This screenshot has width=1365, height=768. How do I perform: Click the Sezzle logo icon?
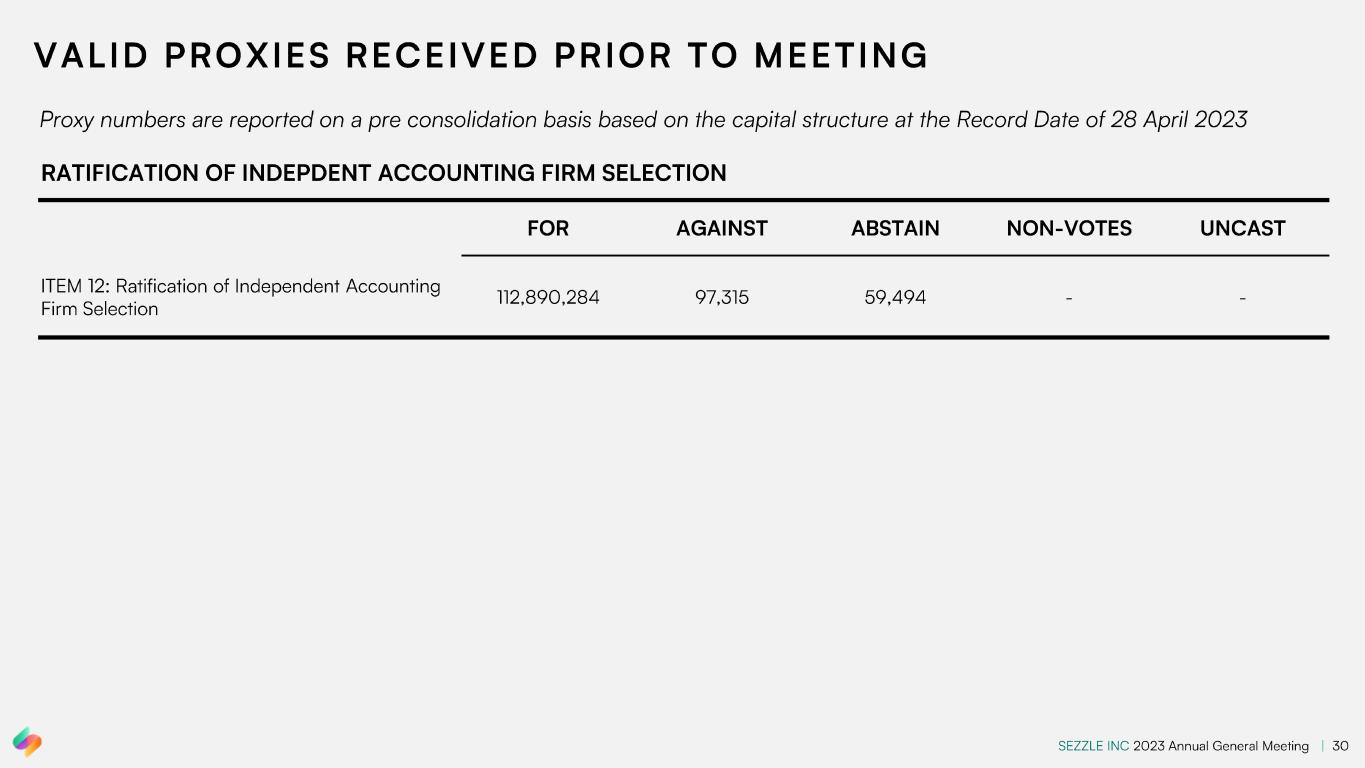click(x=27, y=741)
